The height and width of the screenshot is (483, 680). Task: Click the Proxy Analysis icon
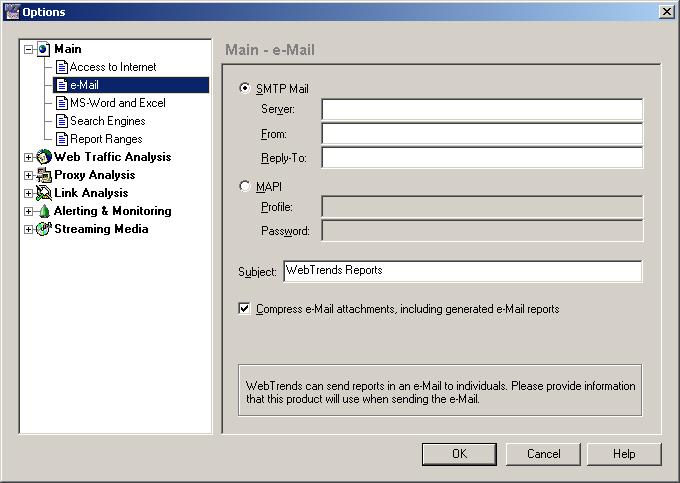pyautogui.click(x=44, y=175)
